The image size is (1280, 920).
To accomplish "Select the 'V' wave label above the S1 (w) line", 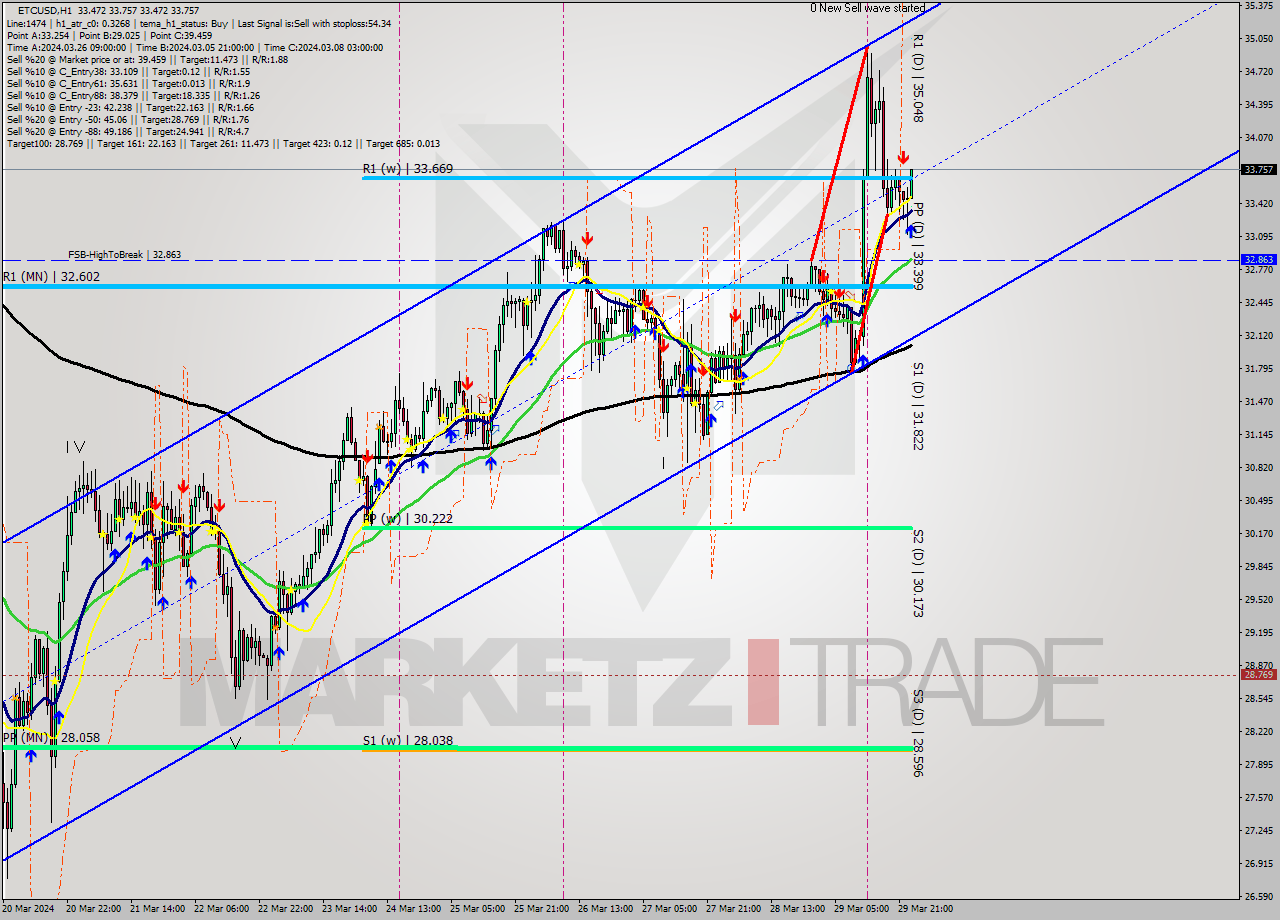I will (235, 743).
